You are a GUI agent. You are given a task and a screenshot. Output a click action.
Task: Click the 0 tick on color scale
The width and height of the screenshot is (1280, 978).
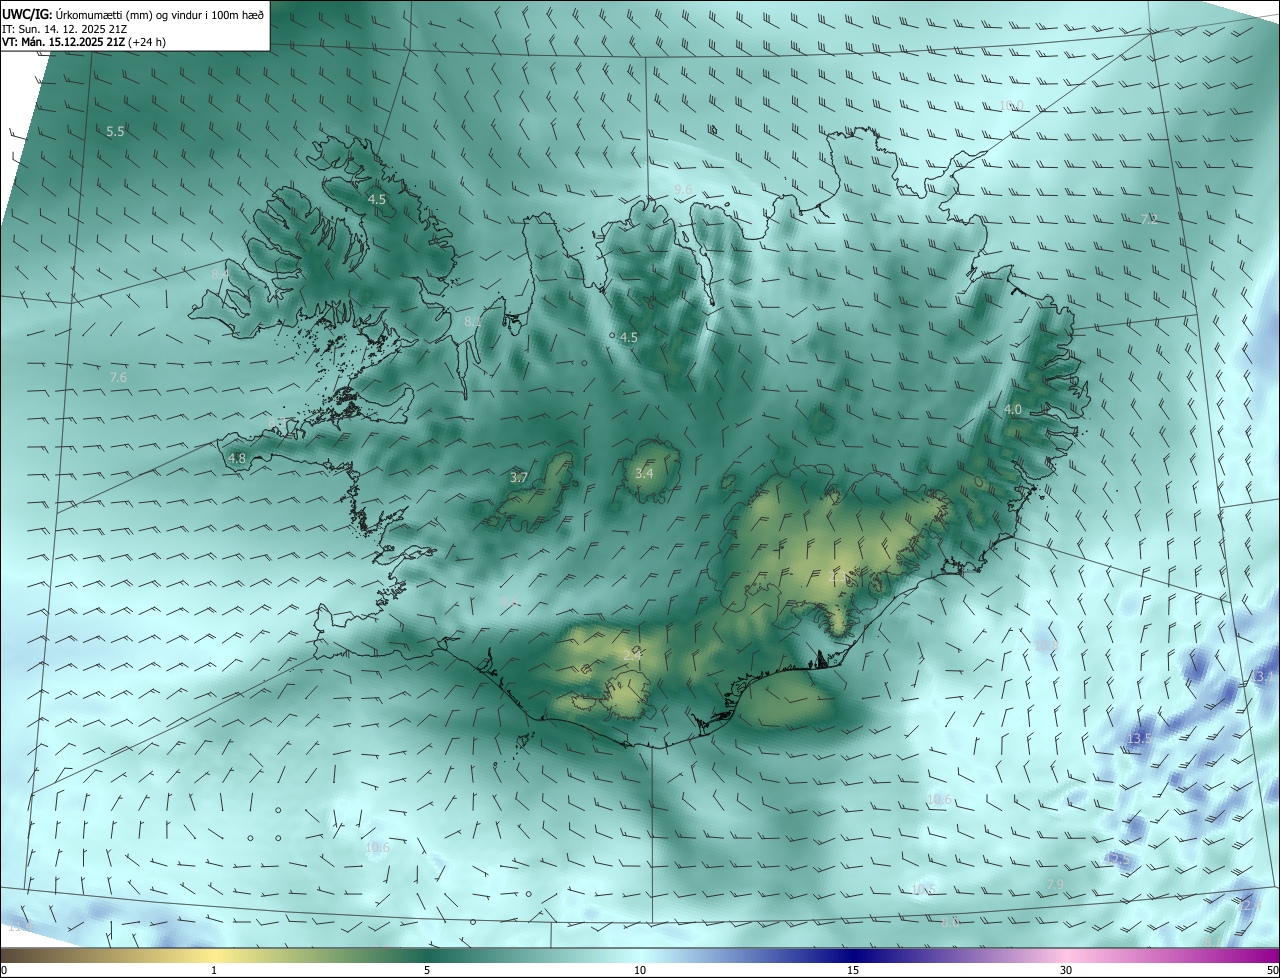pyautogui.click(x=4, y=971)
